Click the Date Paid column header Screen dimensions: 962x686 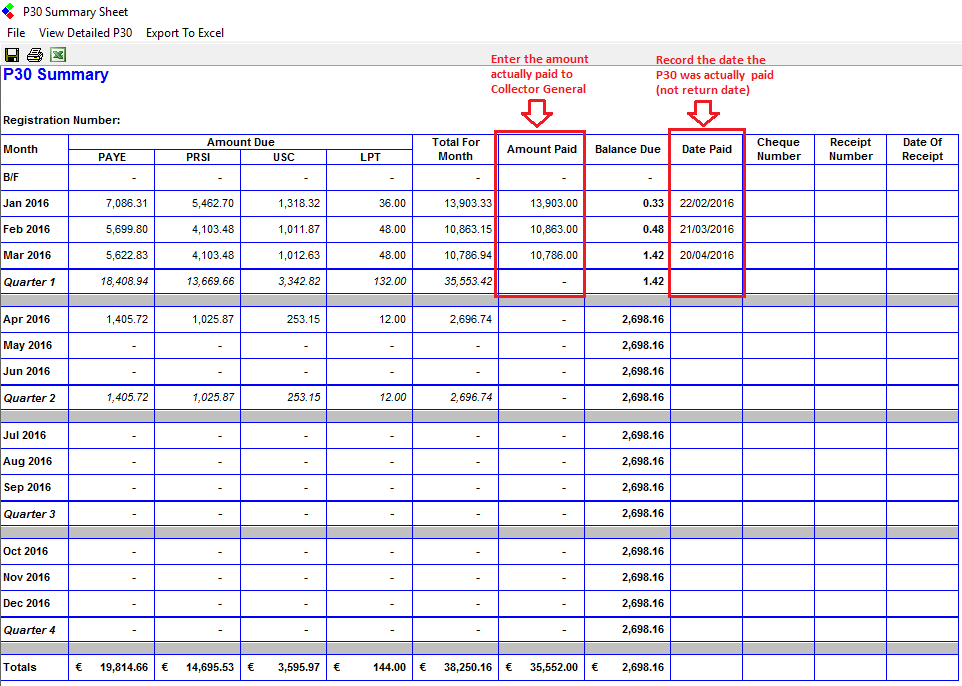[x=706, y=149]
